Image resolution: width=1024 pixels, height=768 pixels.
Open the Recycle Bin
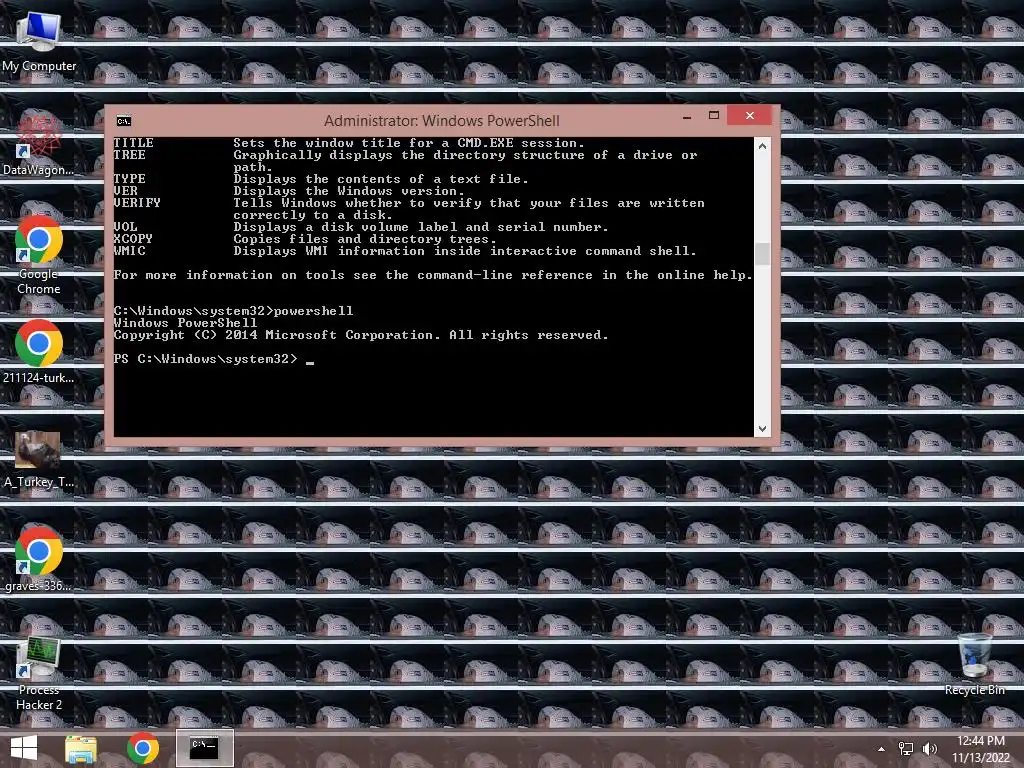coord(974,664)
